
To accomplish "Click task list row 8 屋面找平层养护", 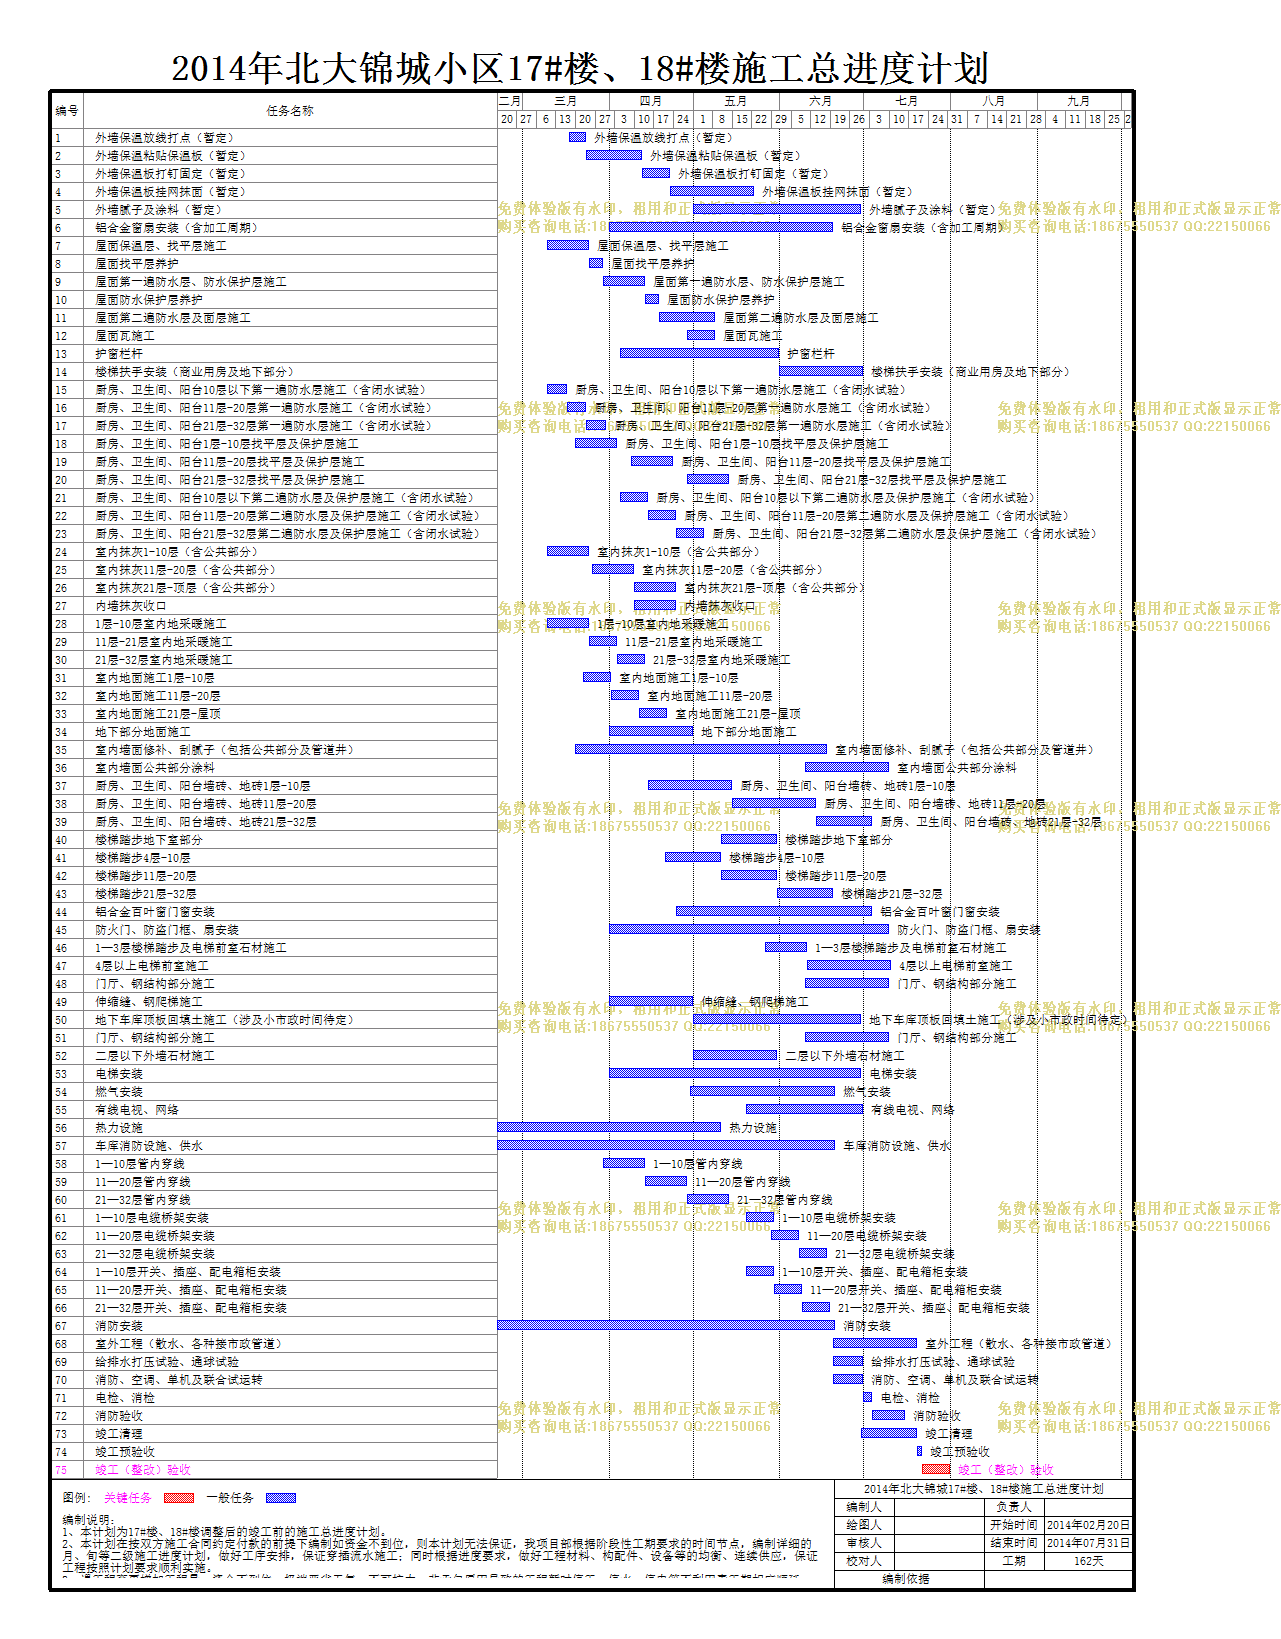I will [x=275, y=264].
